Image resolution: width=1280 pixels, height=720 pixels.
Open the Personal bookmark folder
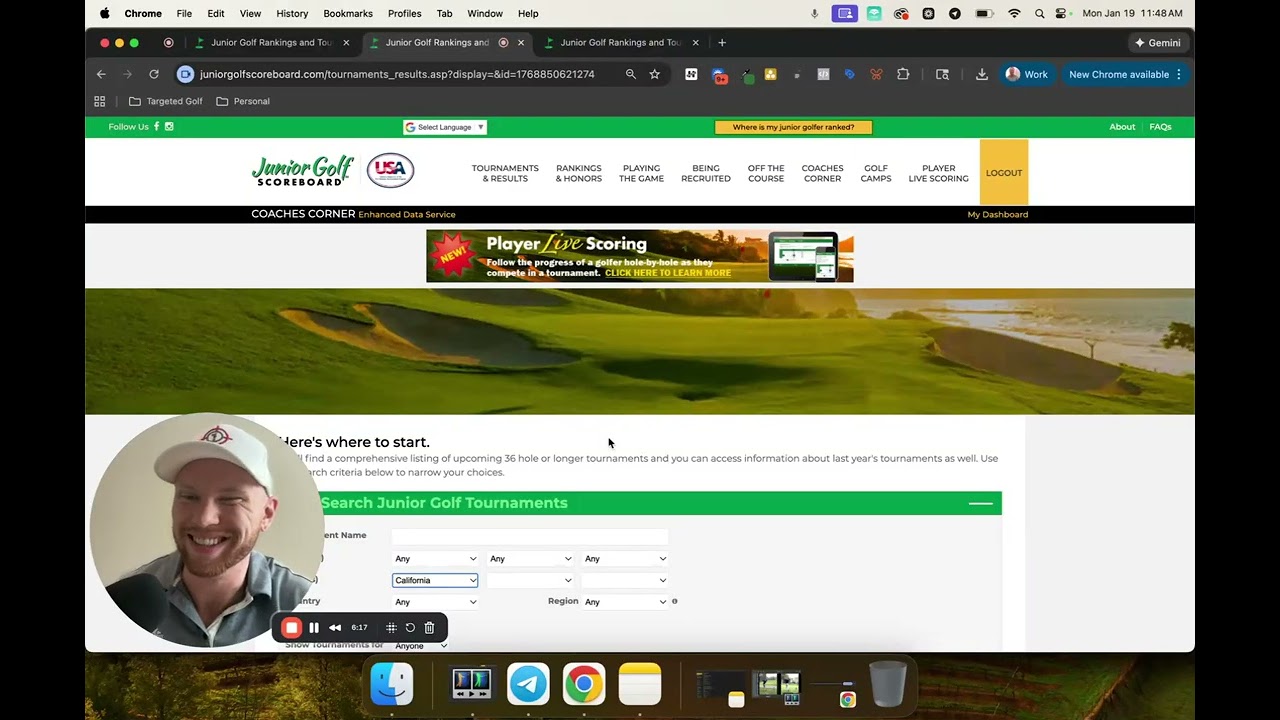243,101
